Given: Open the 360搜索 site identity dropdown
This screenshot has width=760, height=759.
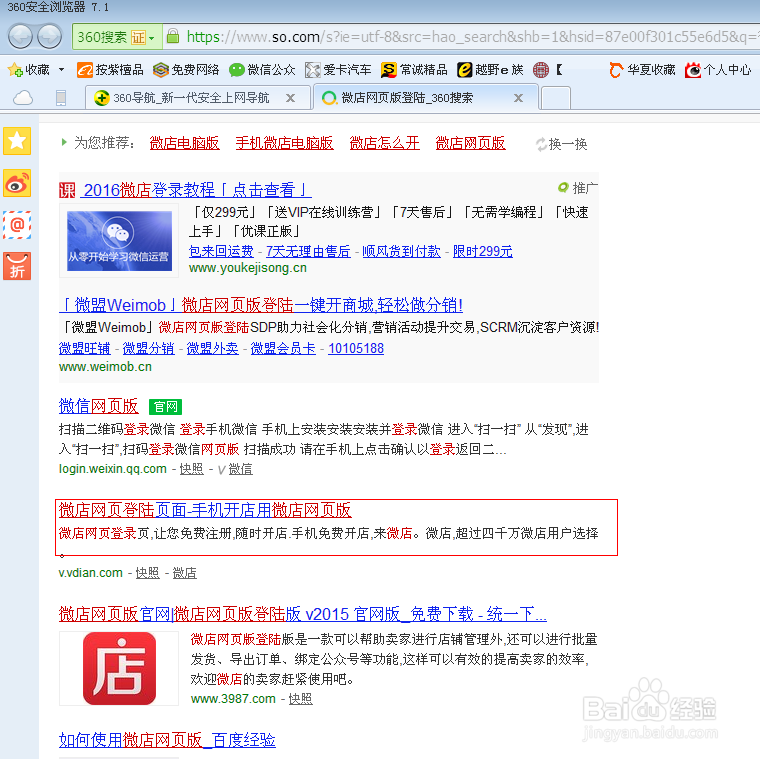Looking at the screenshot, I should pyautogui.click(x=117, y=37).
